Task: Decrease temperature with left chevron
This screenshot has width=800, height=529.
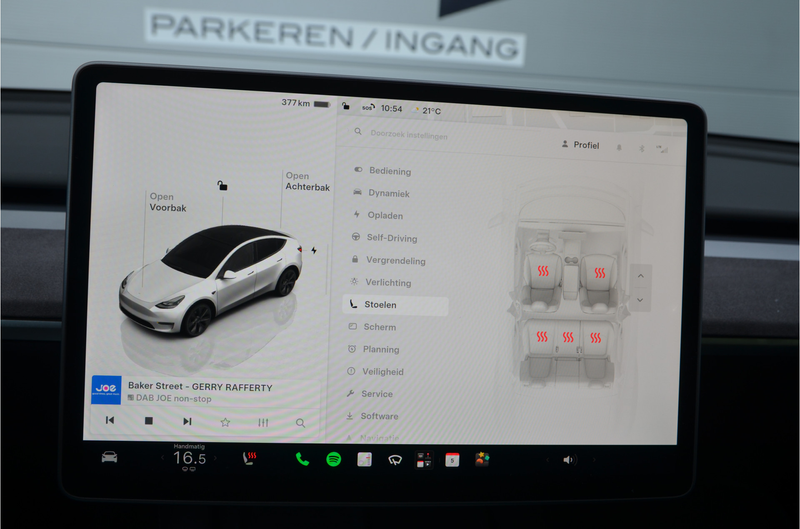Action: 162,458
